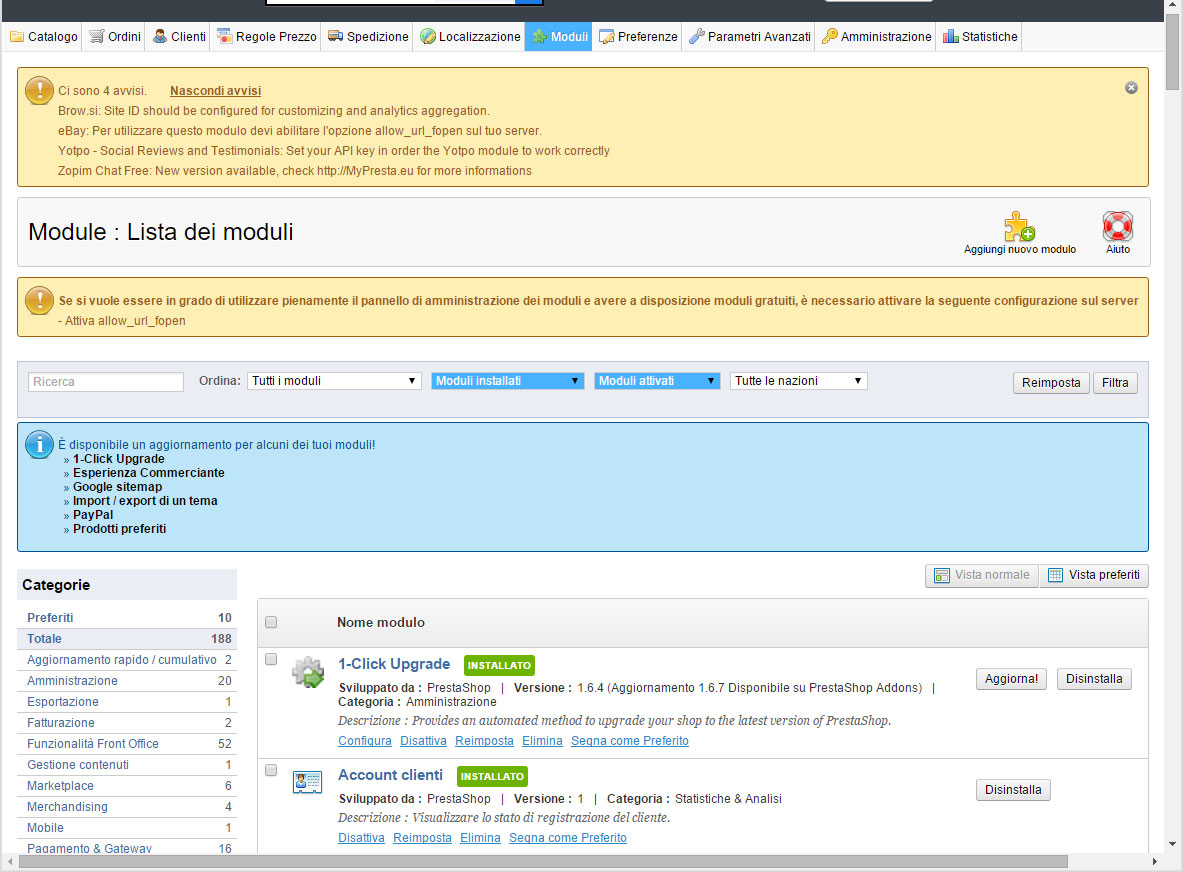Click the warning icon beside allow_url_fopen notice

(39, 300)
